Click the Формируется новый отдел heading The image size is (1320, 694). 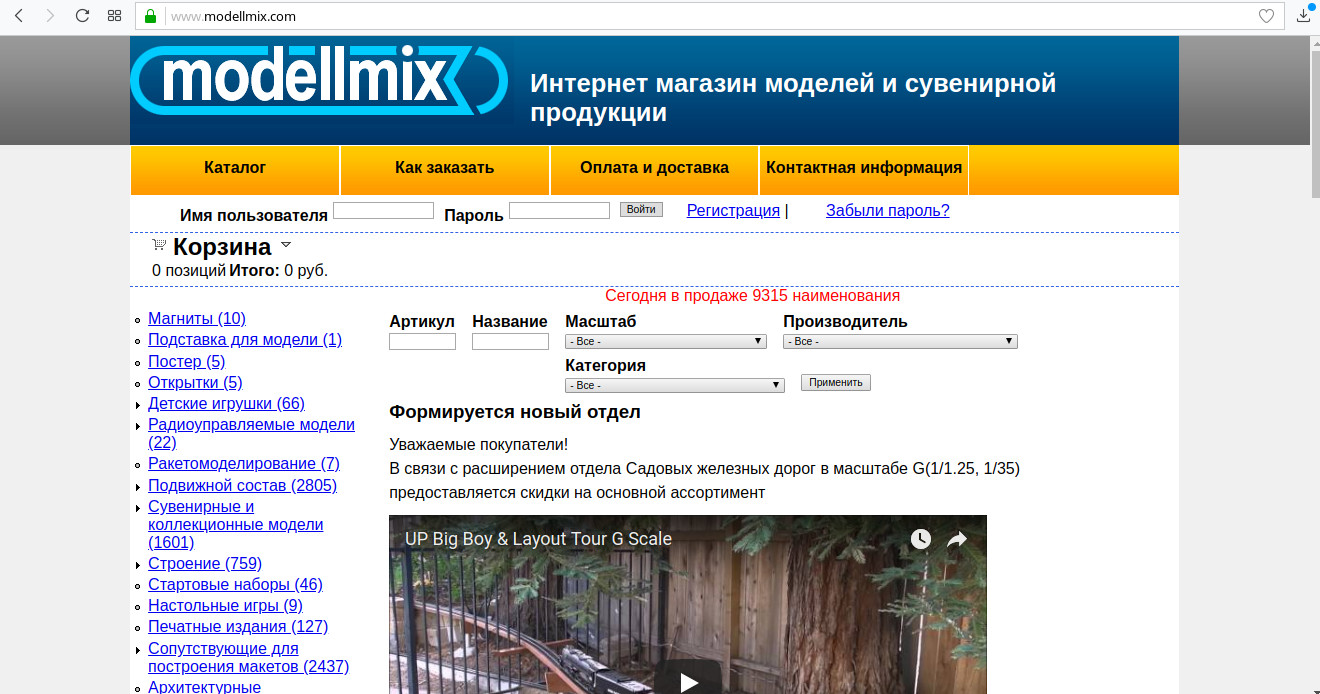pyautogui.click(x=515, y=412)
